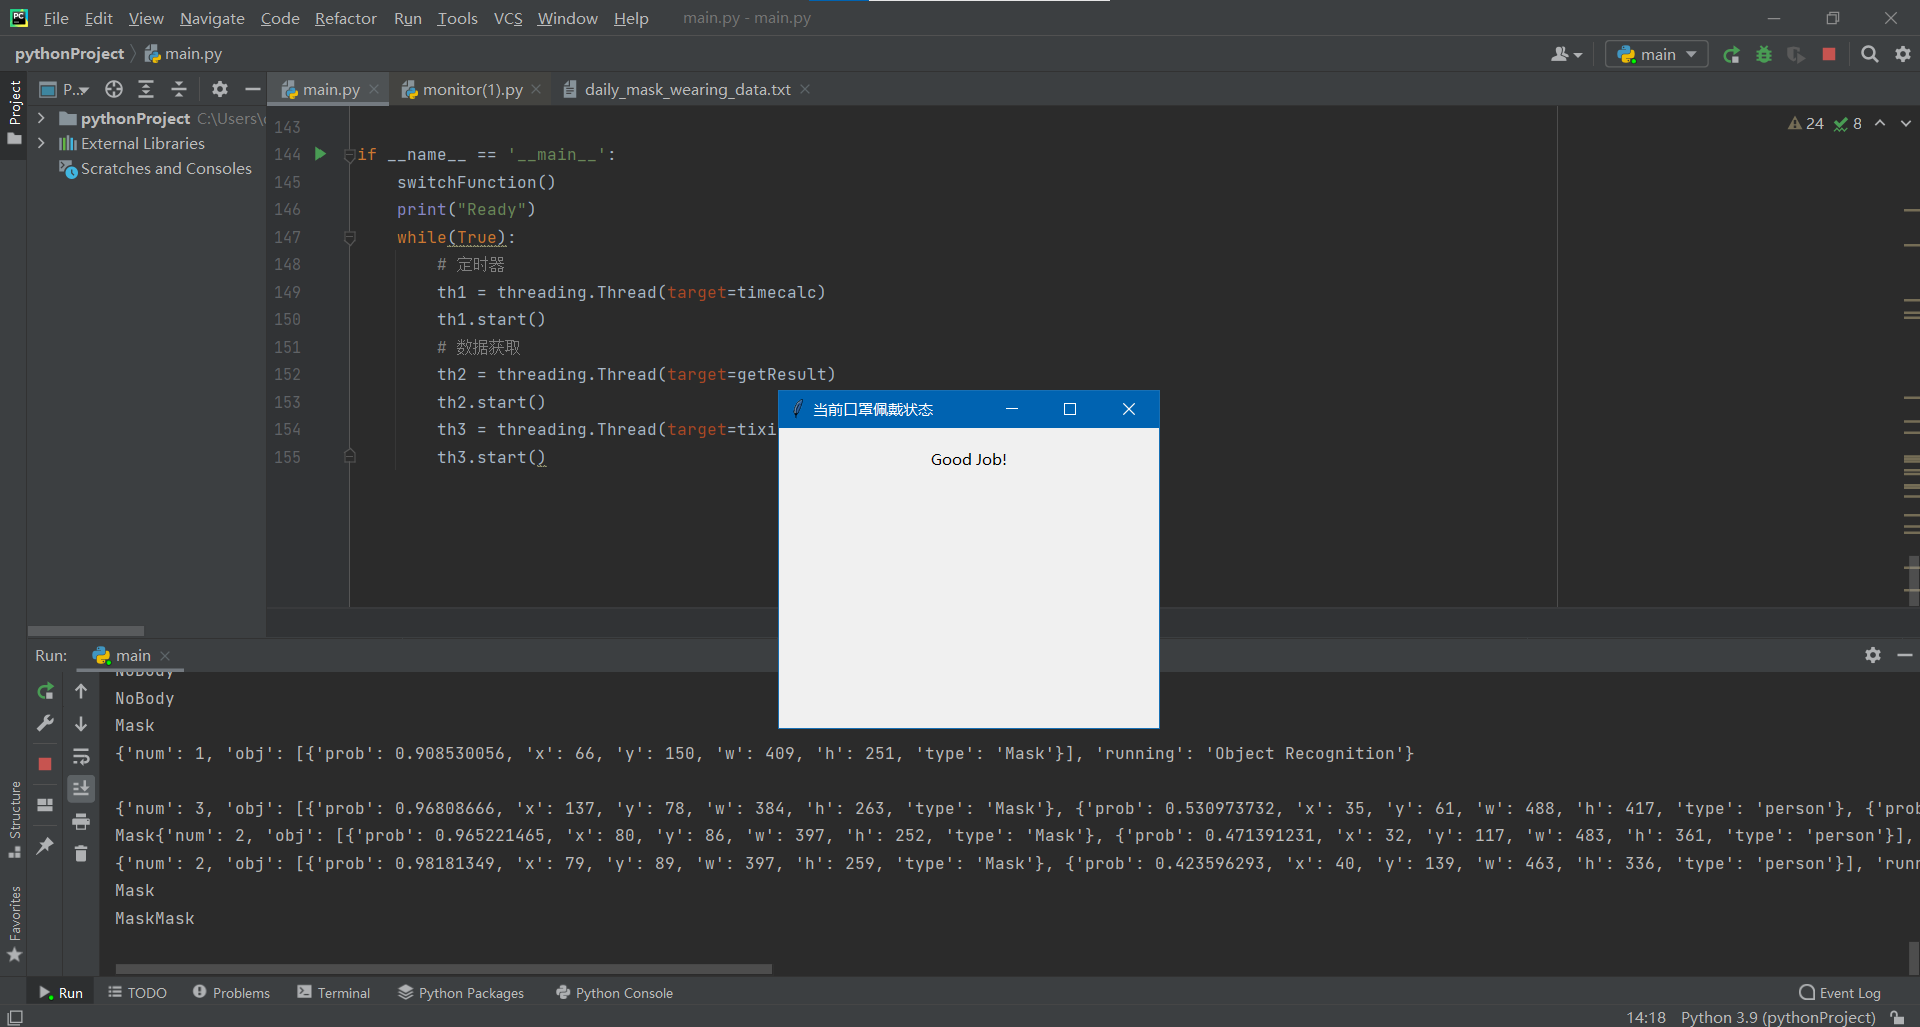1920x1027 pixels.
Task: Open the Project view selector dropdown
Action: 65,89
